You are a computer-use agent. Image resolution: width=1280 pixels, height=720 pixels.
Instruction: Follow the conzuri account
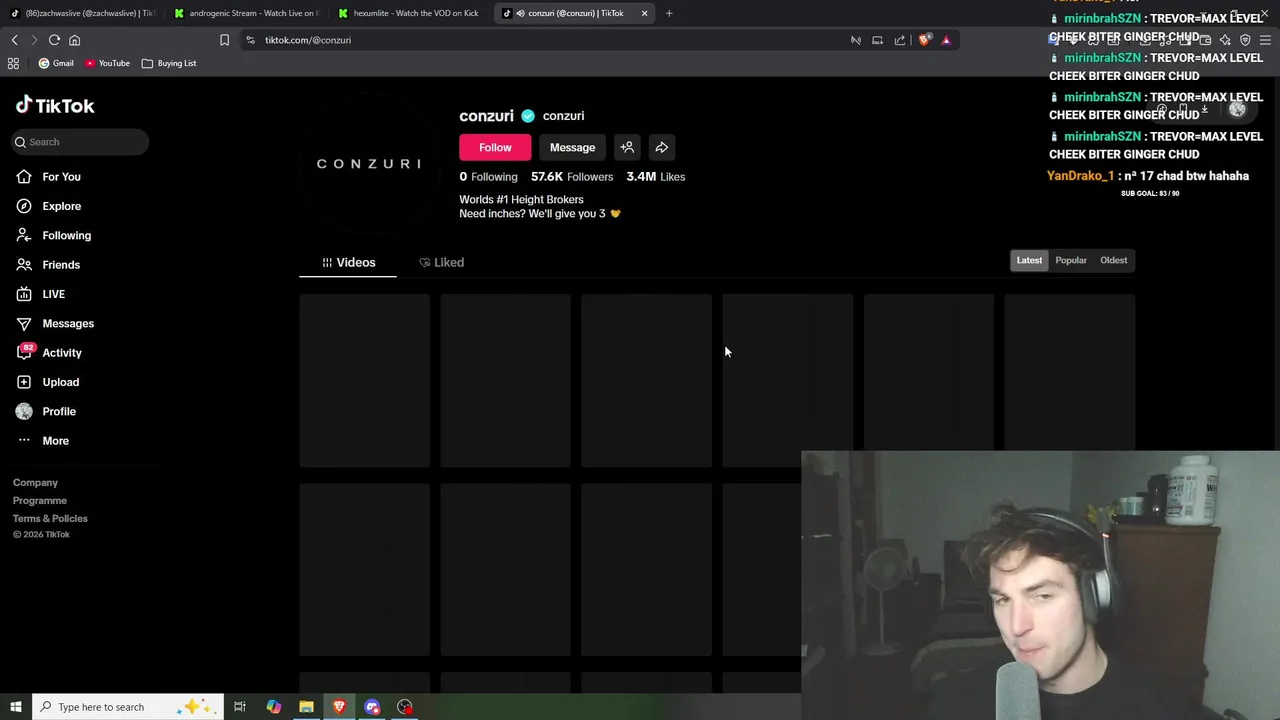(x=495, y=148)
